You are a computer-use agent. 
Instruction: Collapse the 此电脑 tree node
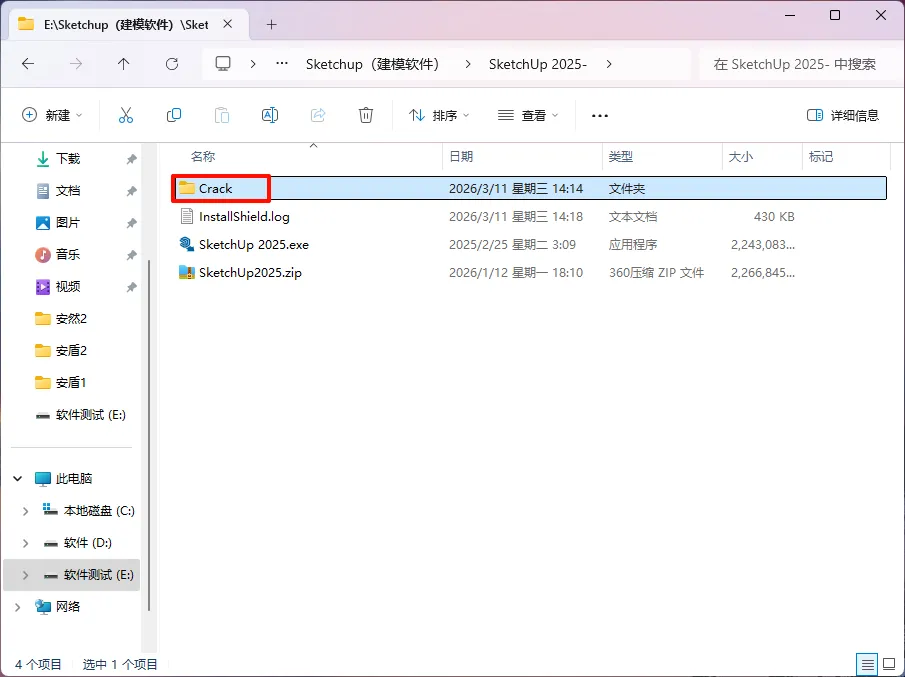pos(18,478)
